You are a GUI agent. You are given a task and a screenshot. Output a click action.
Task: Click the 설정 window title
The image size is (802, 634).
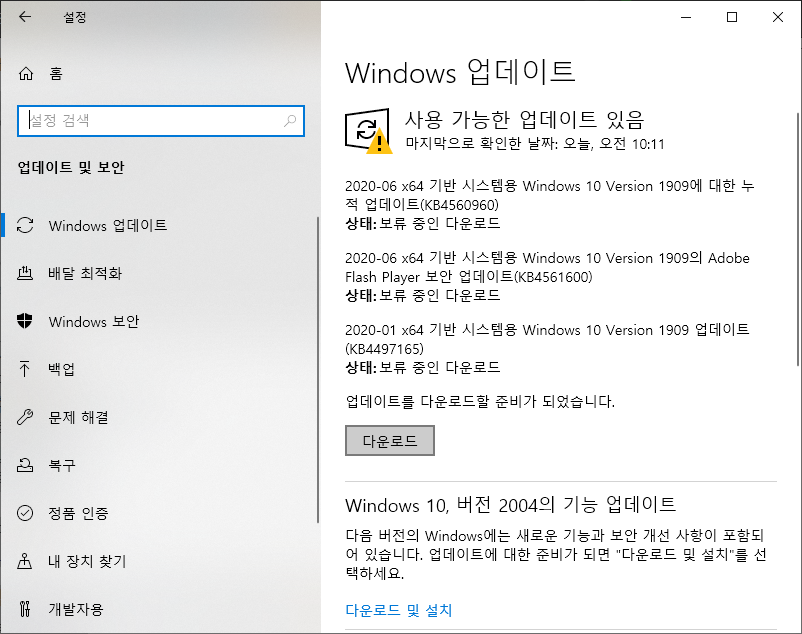click(x=75, y=17)
